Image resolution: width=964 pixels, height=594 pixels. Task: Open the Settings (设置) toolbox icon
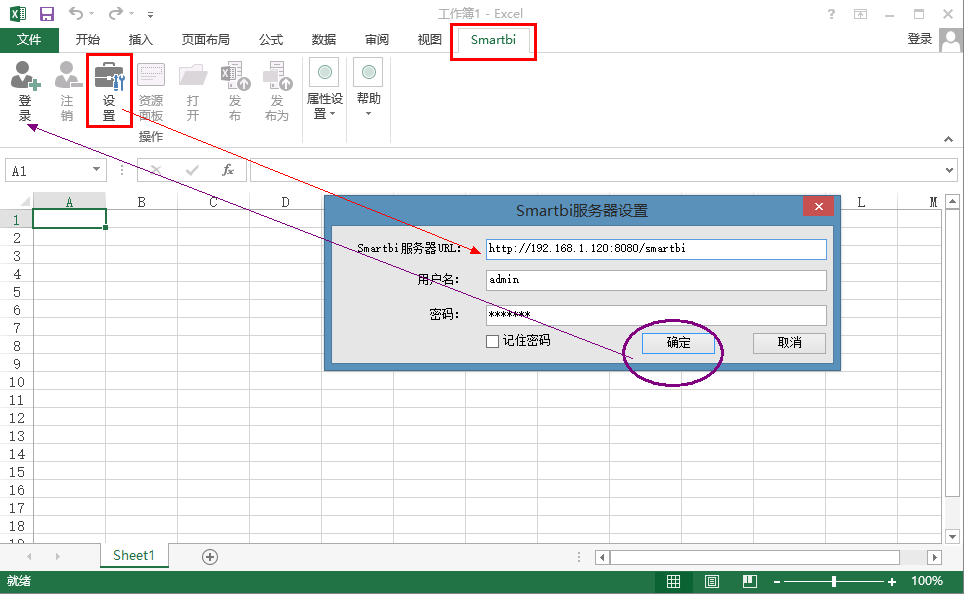[x=109, y=91]
